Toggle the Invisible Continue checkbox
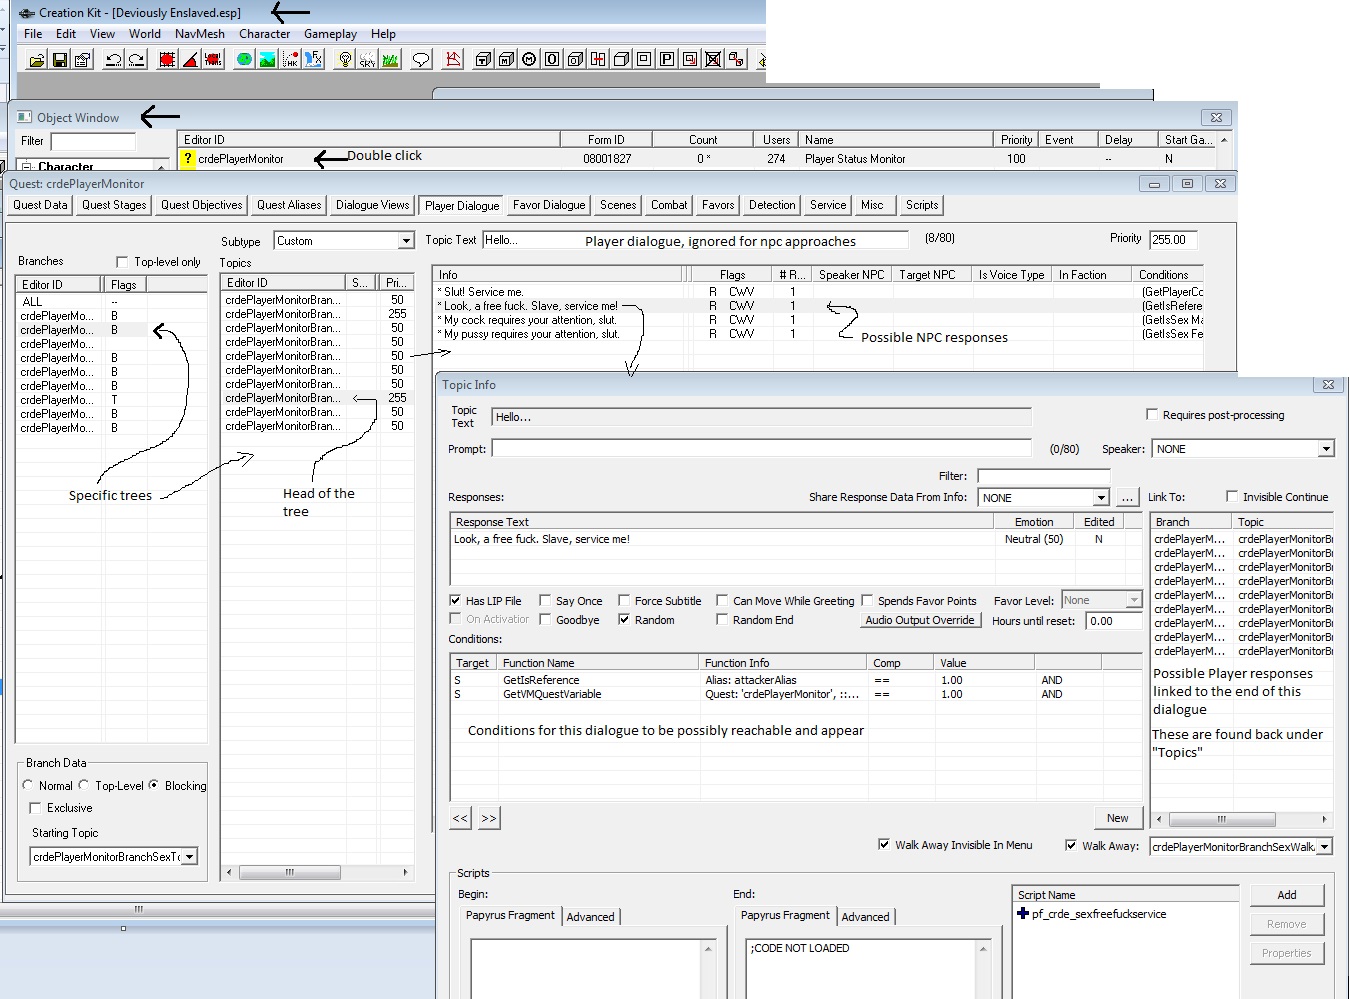This screenshot has width=1349, height=999. (1232, 496)
